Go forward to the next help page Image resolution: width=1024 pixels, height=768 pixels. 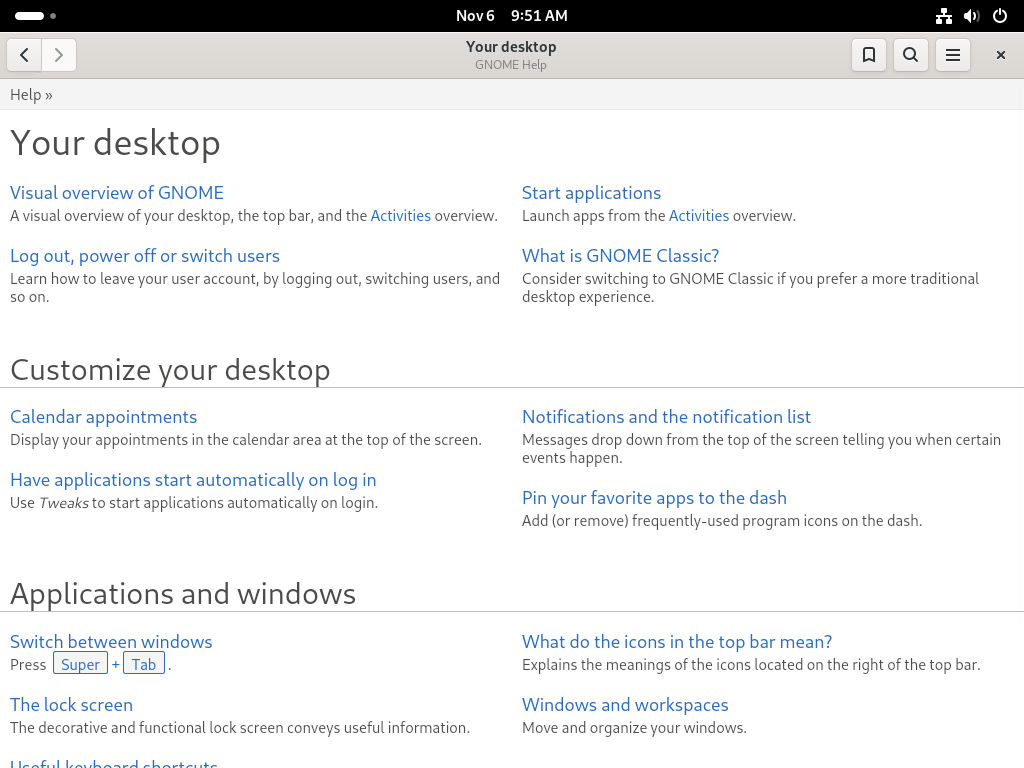59,55
